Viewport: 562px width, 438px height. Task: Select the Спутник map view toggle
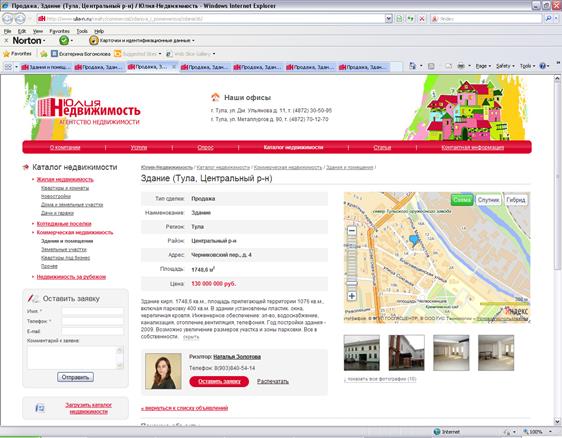[x=488, y=200]
